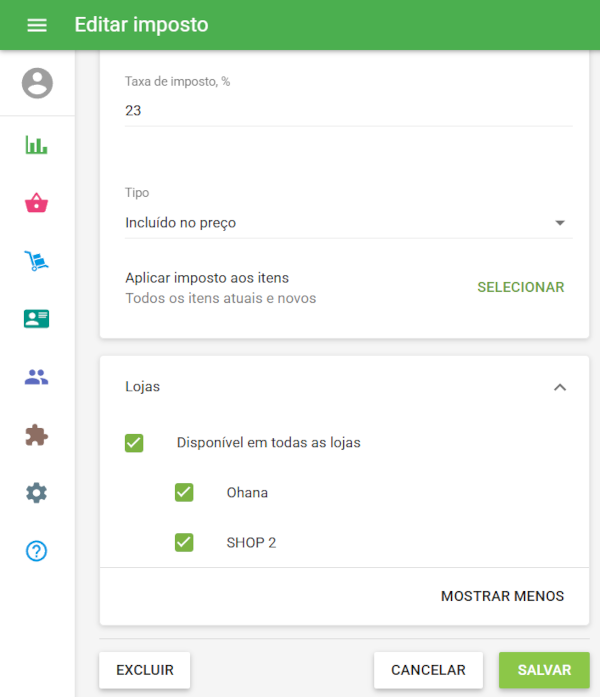Viewport: 600px width, 697px height.
Task: Uncheck Disponível em todas as lojas
Action: click(134, 442)
